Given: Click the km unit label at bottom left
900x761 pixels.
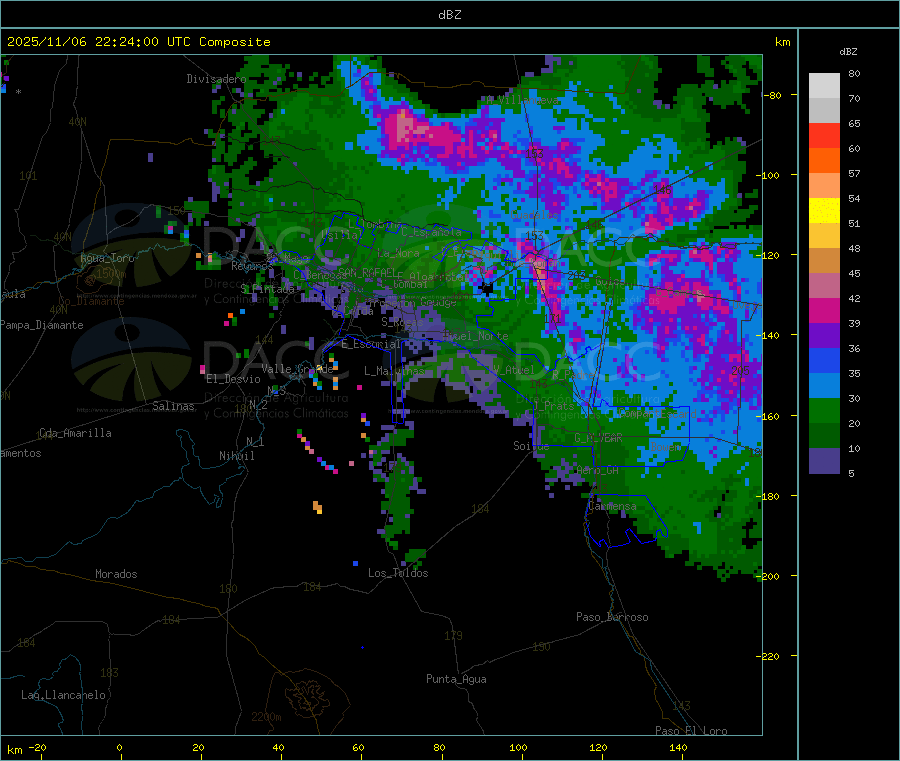Looking at the screenshot, I should (x=14, y=750).
